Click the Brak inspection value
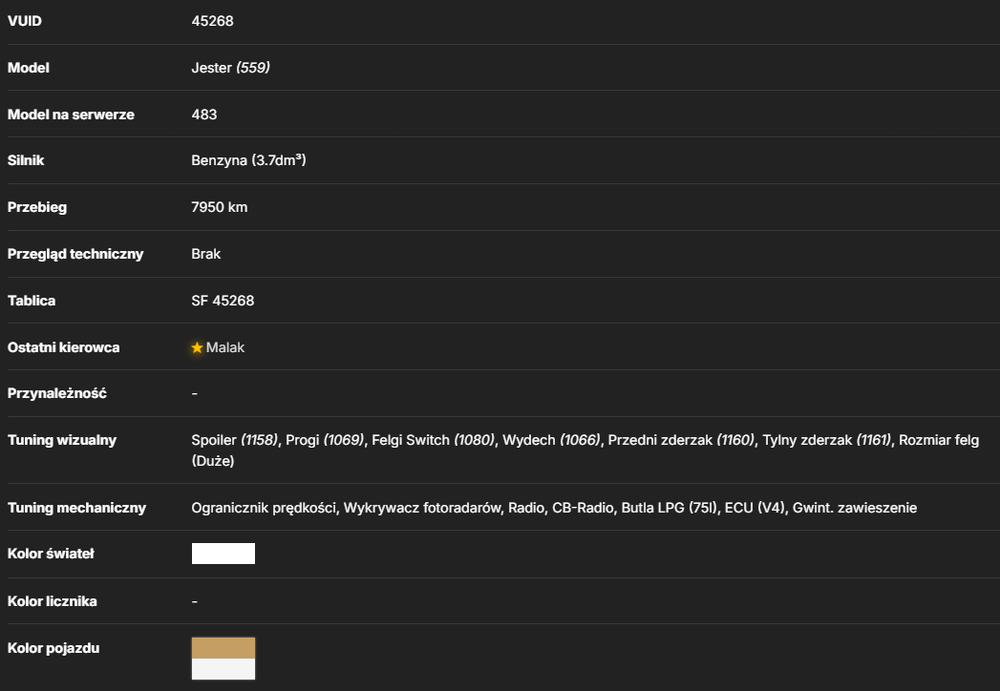 click(206, 254)
